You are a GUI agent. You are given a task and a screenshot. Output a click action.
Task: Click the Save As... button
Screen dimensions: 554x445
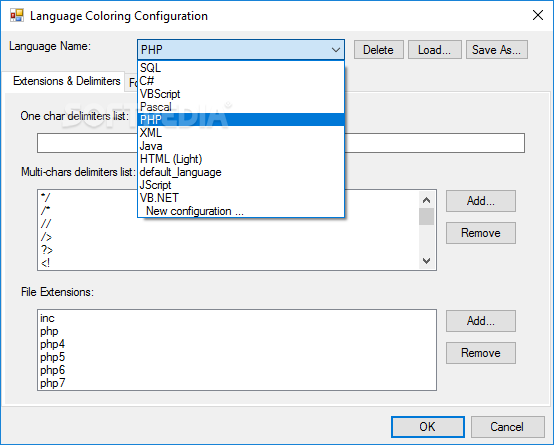point(497,50)
